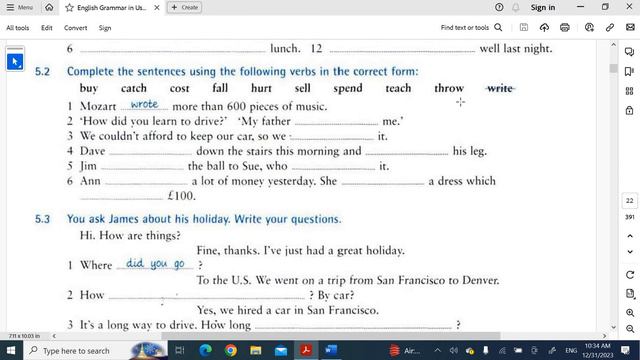Go to next page down chevron
Viewport: 640px width, 360px height.
[x=630, y=252]
